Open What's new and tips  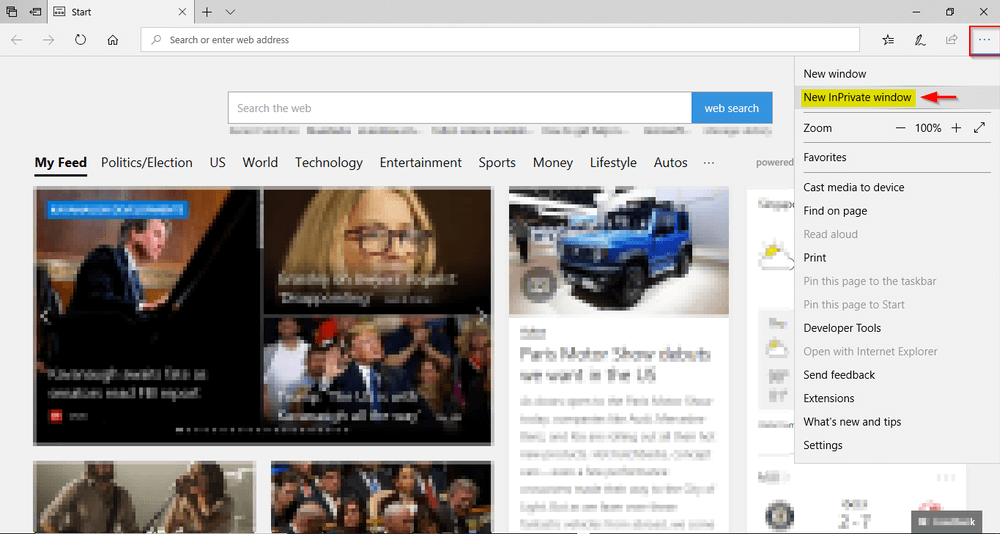(852, 422)
